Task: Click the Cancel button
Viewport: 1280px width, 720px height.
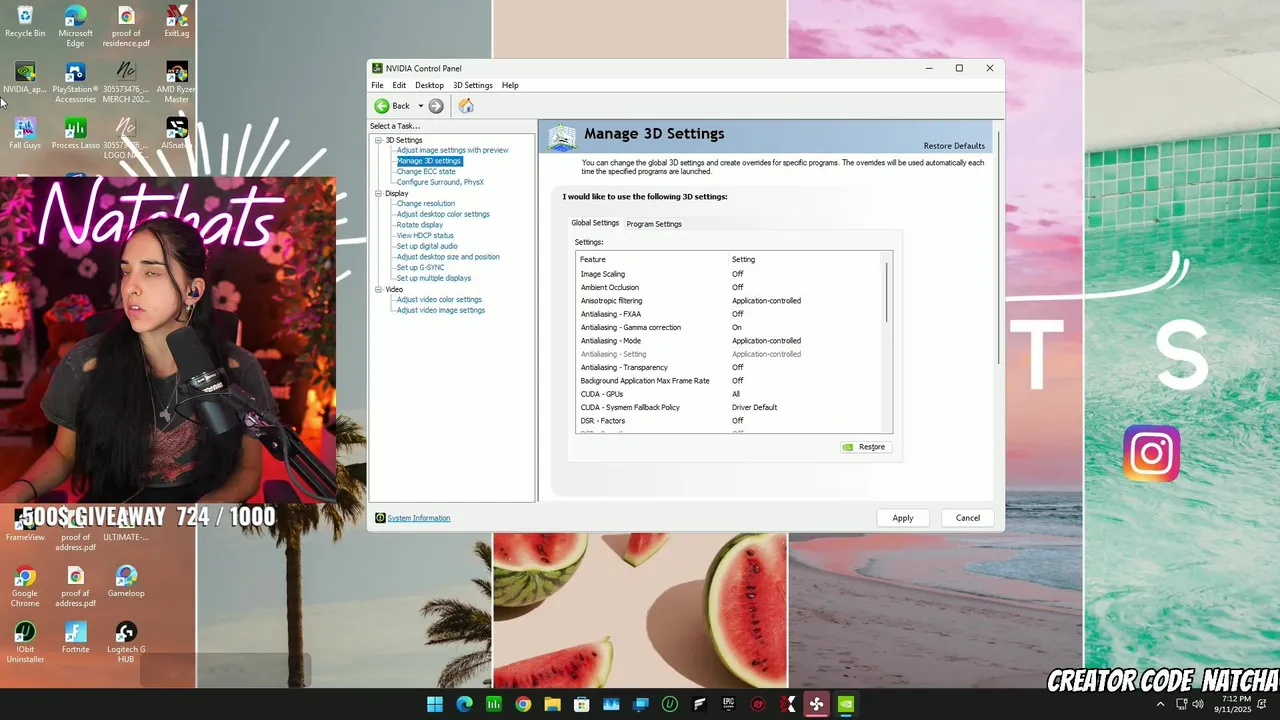Action: pos(968,518)
